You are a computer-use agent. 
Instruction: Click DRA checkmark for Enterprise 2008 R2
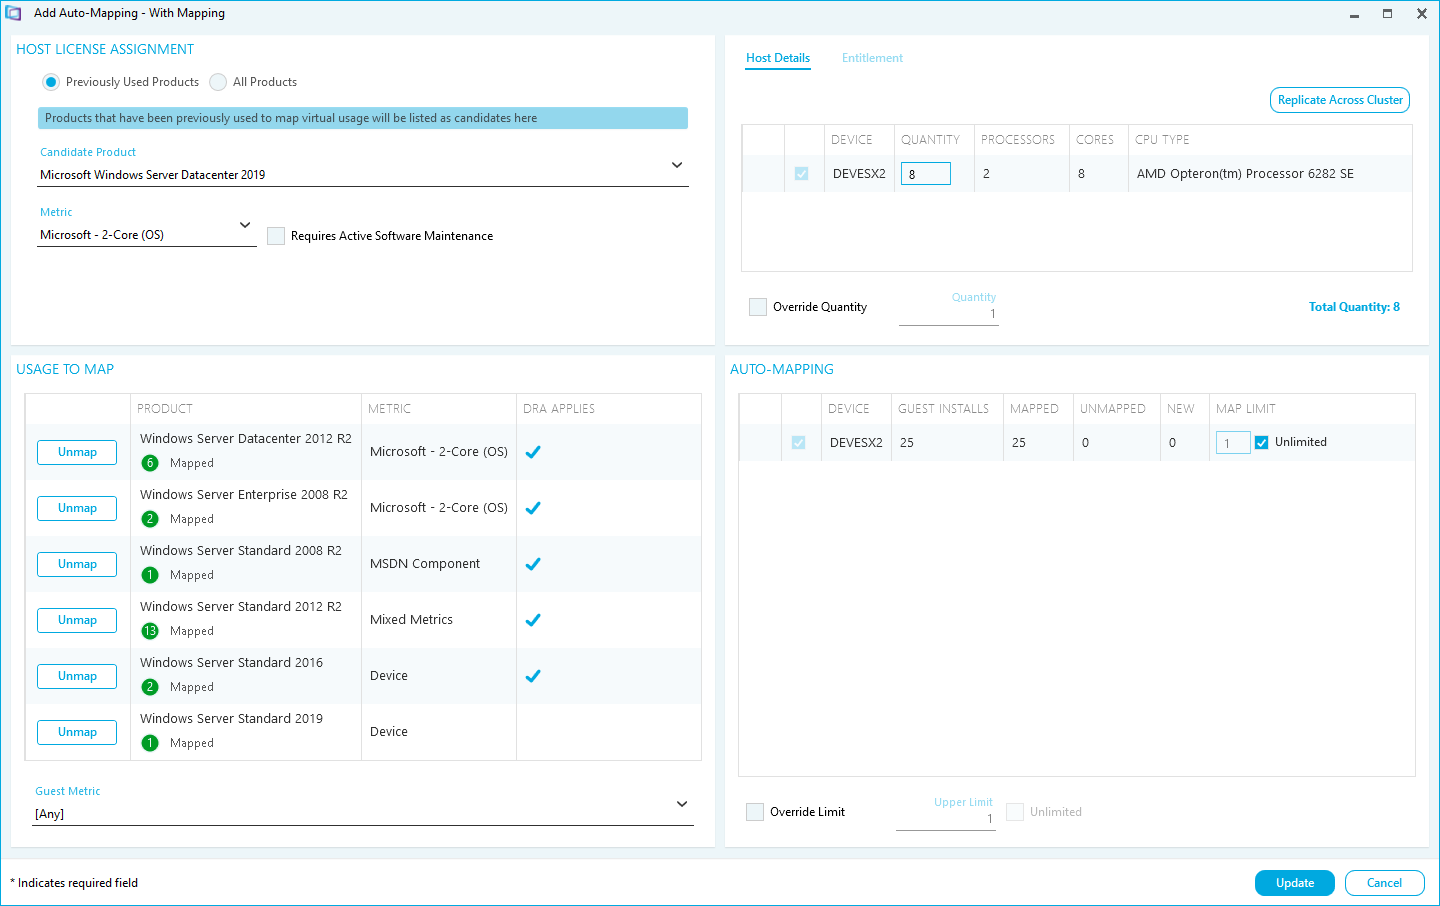tap(533, 508)
